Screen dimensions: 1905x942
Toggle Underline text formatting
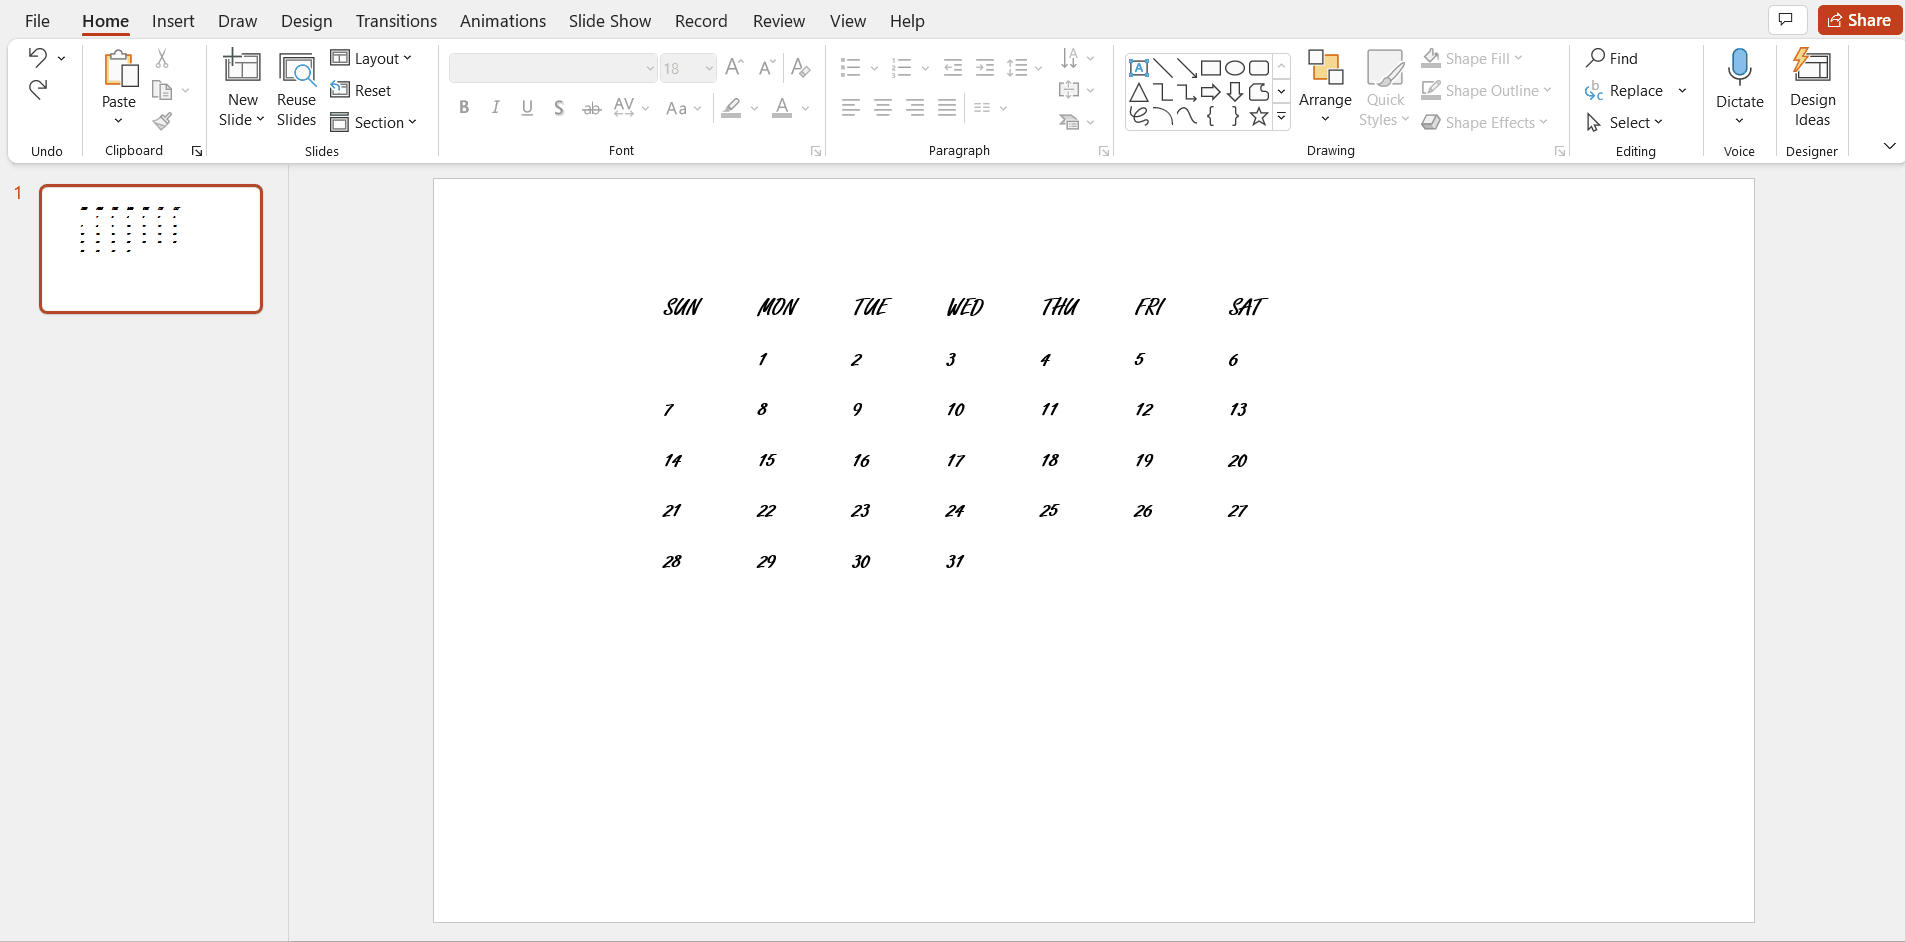[x=527, y=108]
